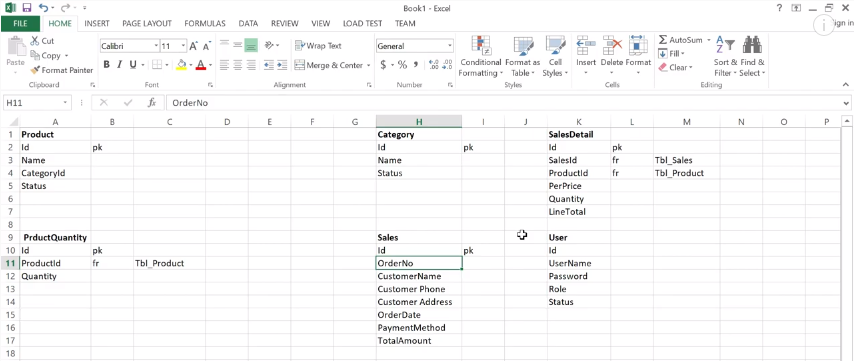Align text to top
Screen dimensions: 854x361
(x=224, y=45)
